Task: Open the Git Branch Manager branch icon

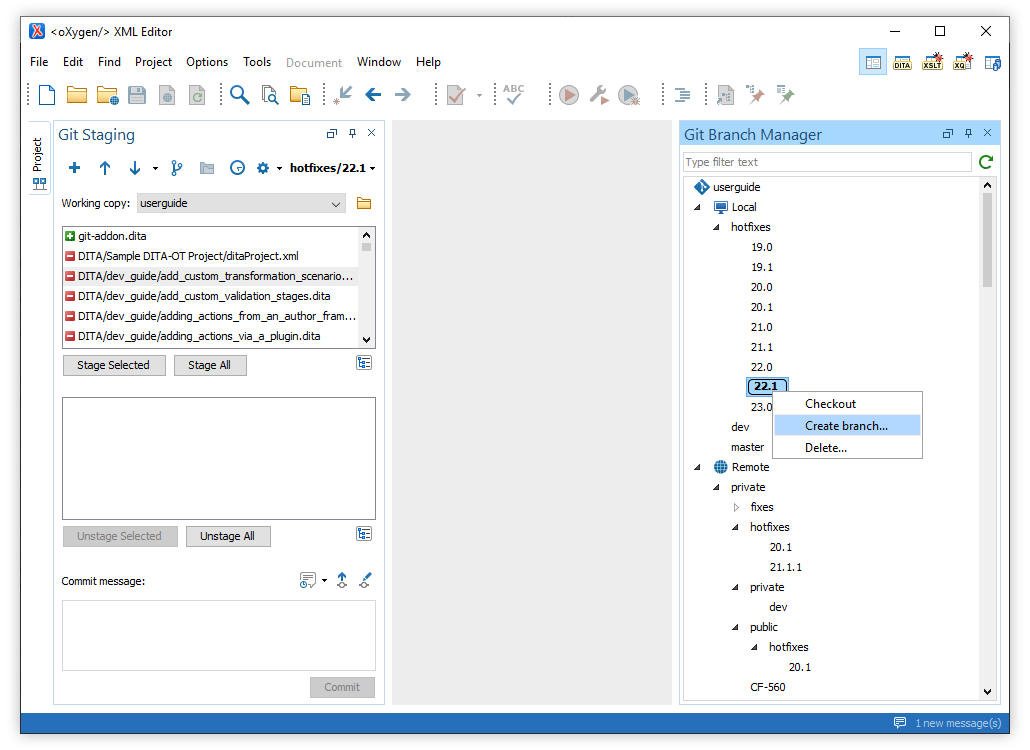Action: (x=177, y=168)
